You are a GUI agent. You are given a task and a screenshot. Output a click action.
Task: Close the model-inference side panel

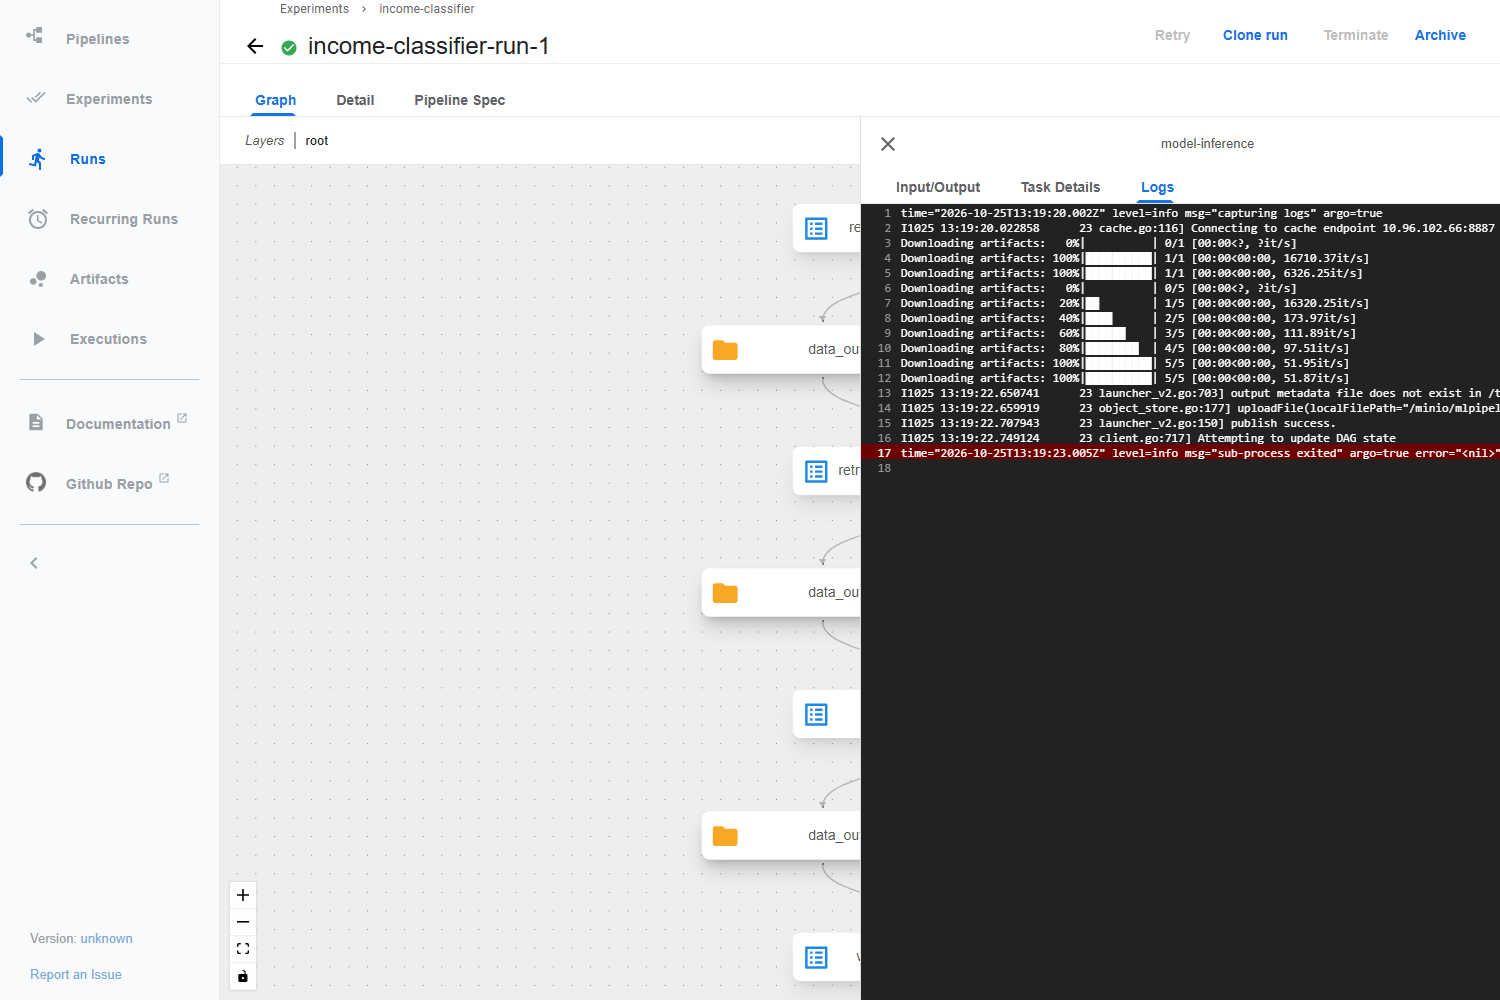888,144
